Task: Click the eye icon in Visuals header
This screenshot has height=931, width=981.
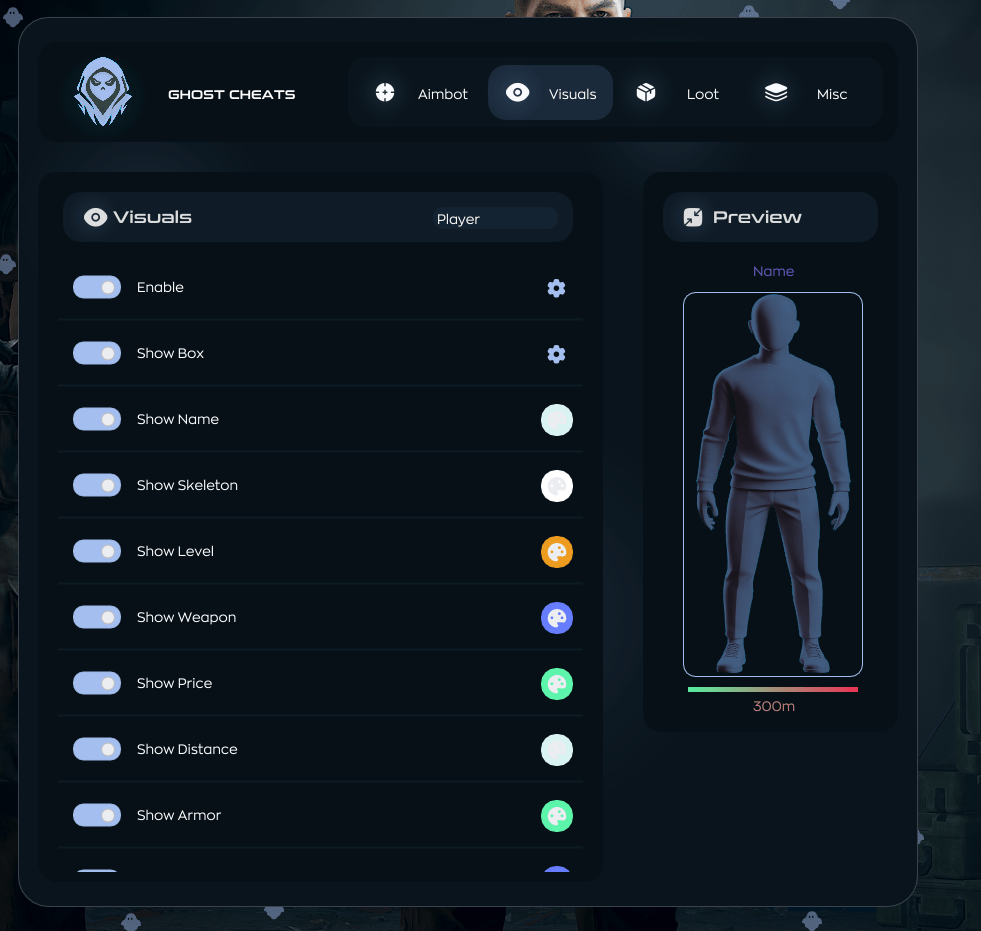Action: [x=95, y=217]
